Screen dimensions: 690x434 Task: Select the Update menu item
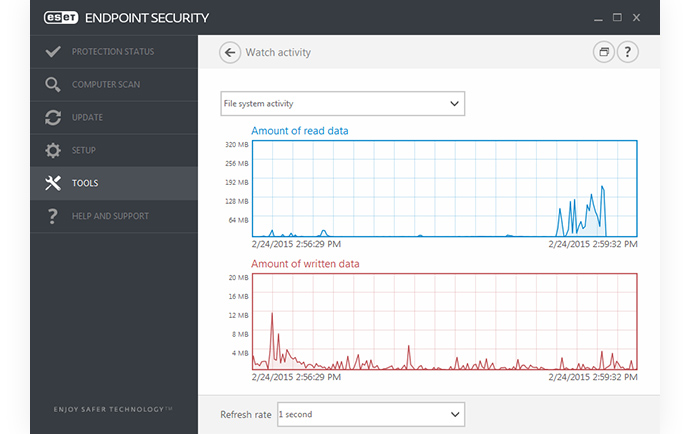point(114,118)
